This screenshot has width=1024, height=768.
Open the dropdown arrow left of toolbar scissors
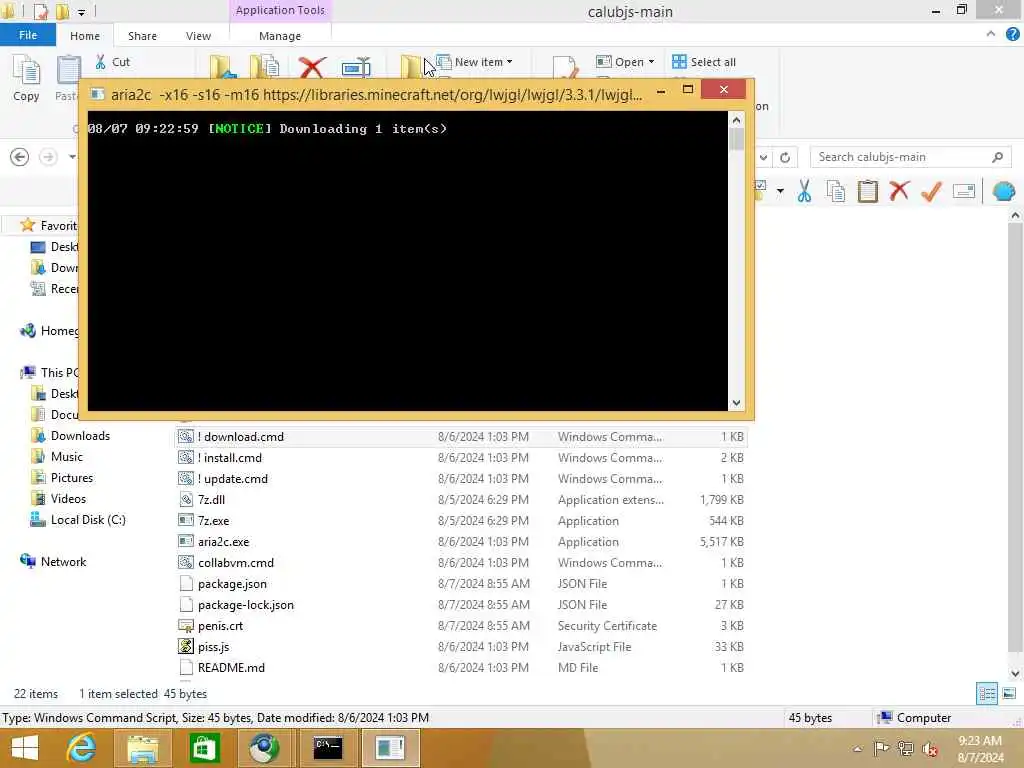point(780,191)
